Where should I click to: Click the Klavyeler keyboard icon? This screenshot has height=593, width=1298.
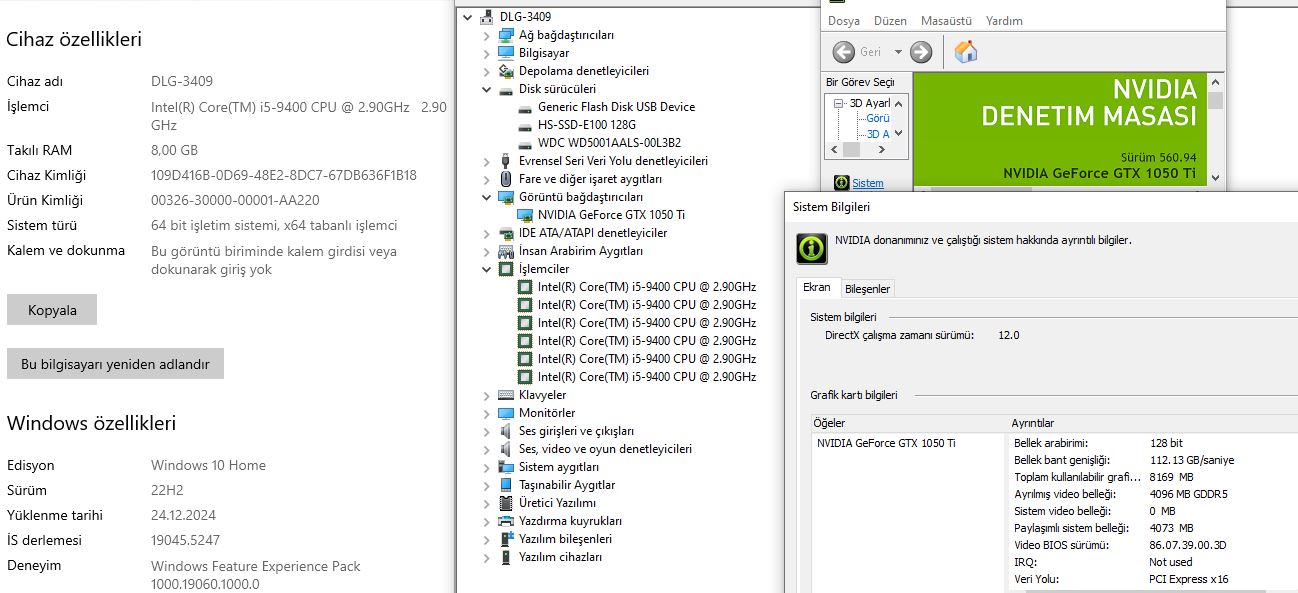tap(506, 395)
